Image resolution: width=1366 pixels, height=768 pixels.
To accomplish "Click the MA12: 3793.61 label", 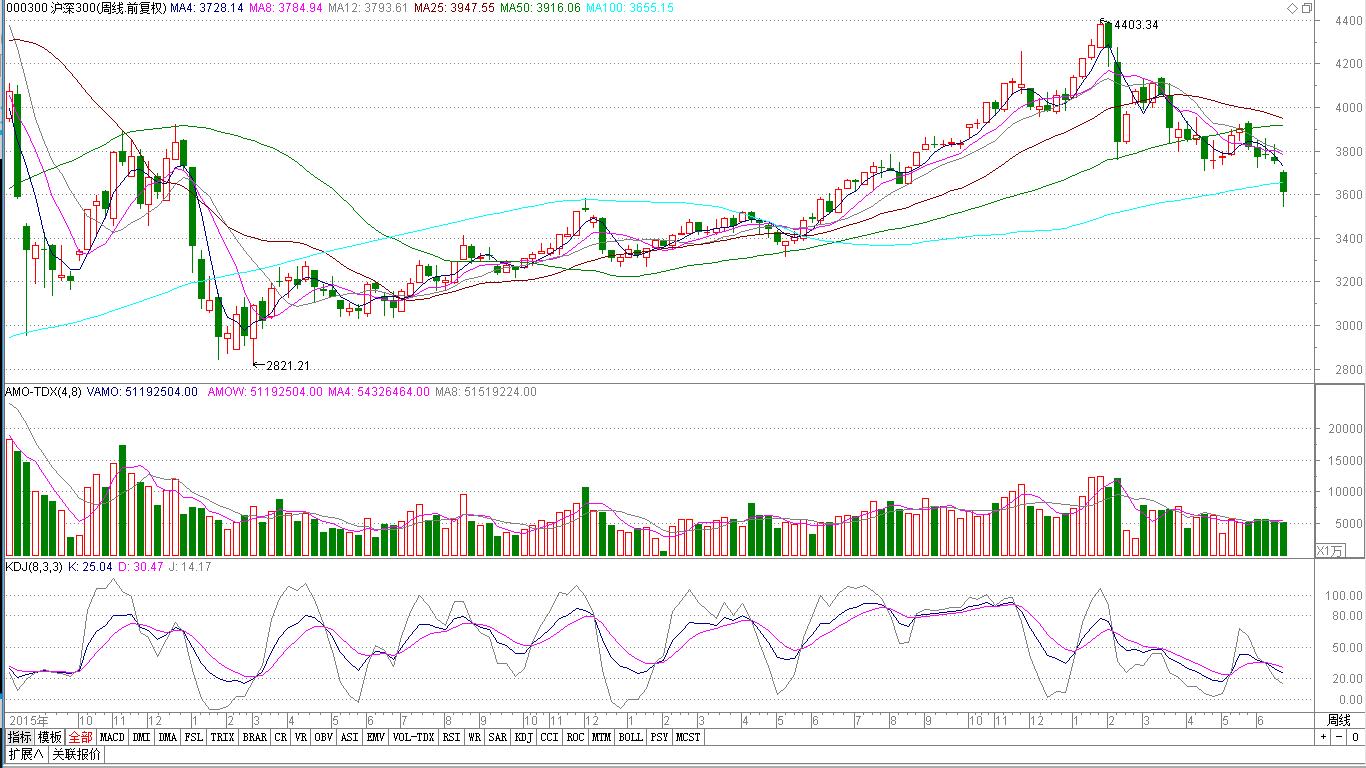I will [x=368, y=8].
